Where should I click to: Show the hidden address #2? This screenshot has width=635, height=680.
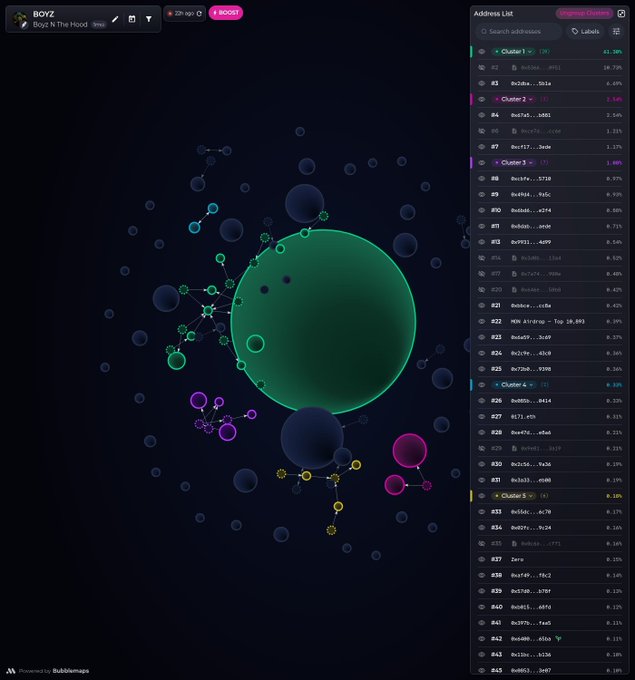point(481,68)
